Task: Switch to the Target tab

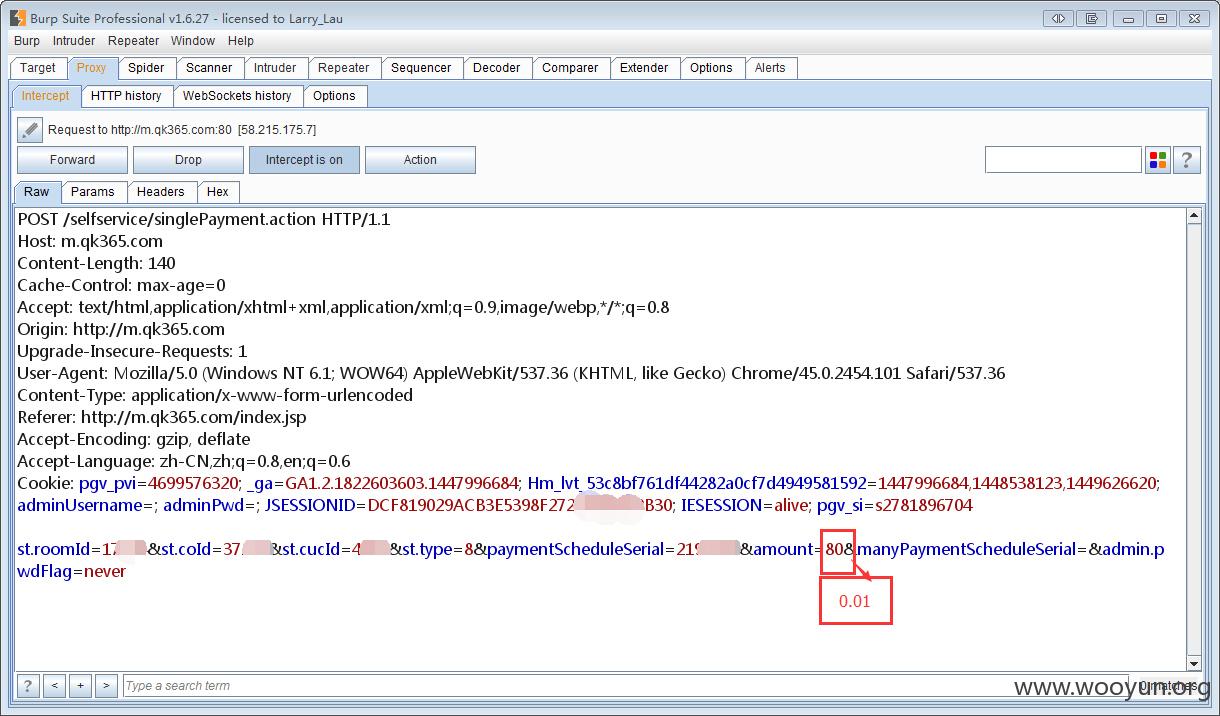Action: pos(38,68)
